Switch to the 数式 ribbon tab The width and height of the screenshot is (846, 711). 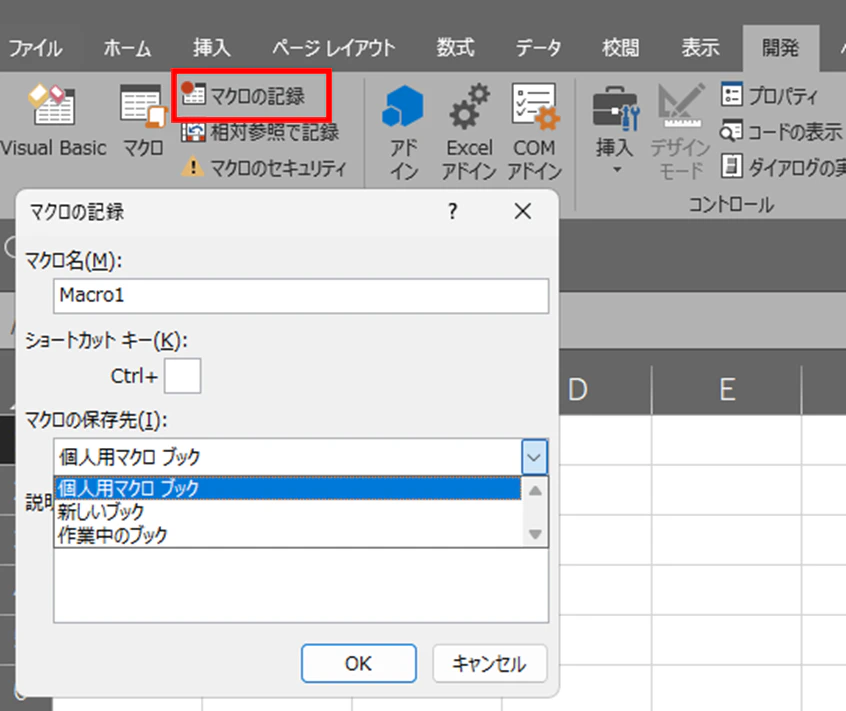(x=455, y=48)
